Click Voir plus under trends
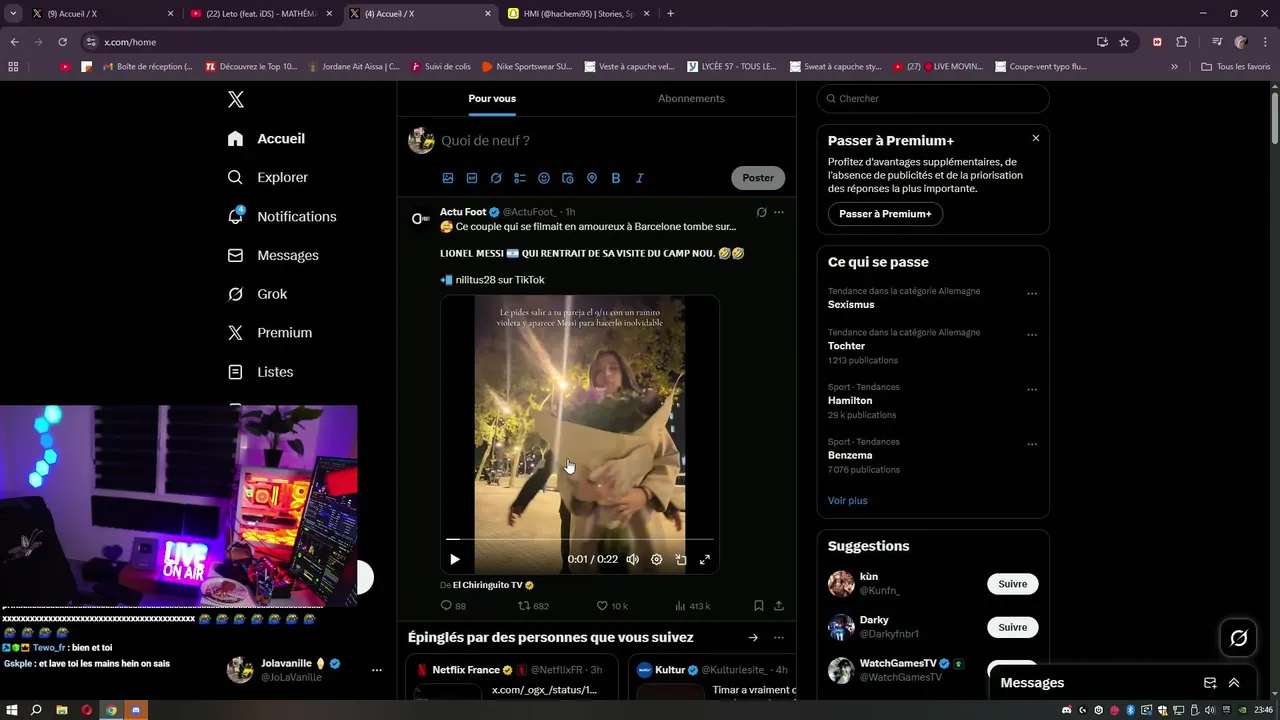Screen dimensions: 1280x720 coord(848,500)
